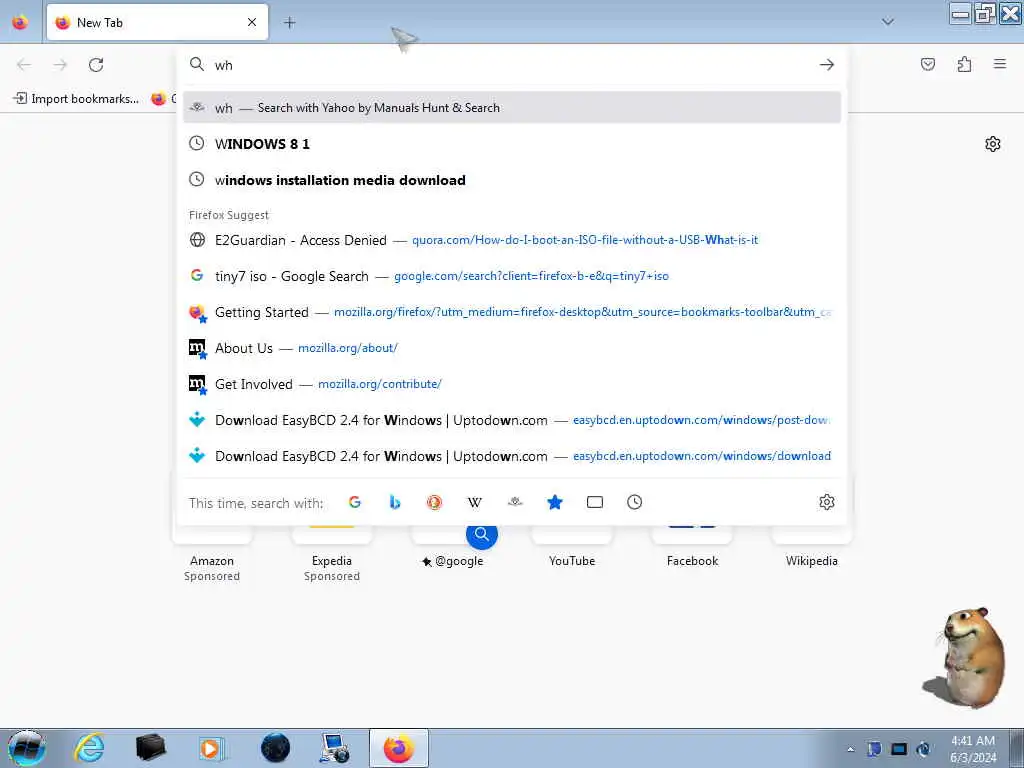The image size is (1024, 768).
Task: Open search settings gear in dropdown
Action: point(826,502)
